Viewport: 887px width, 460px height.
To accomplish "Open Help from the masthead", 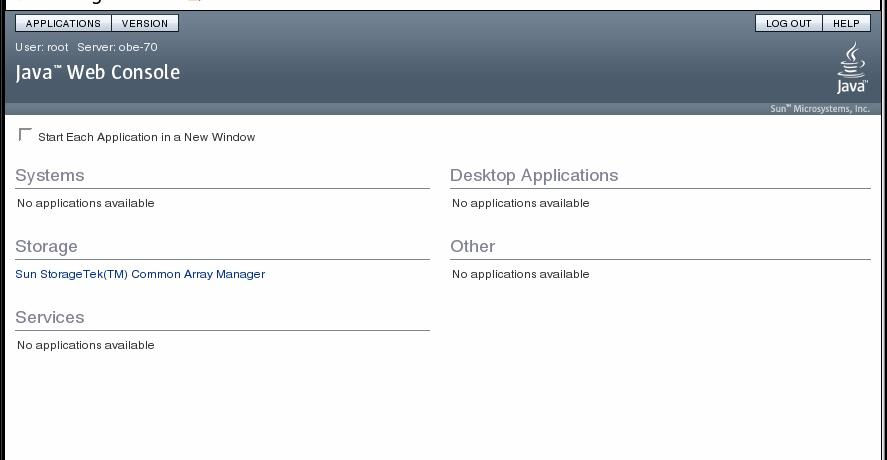I will (x=846, y=23).
